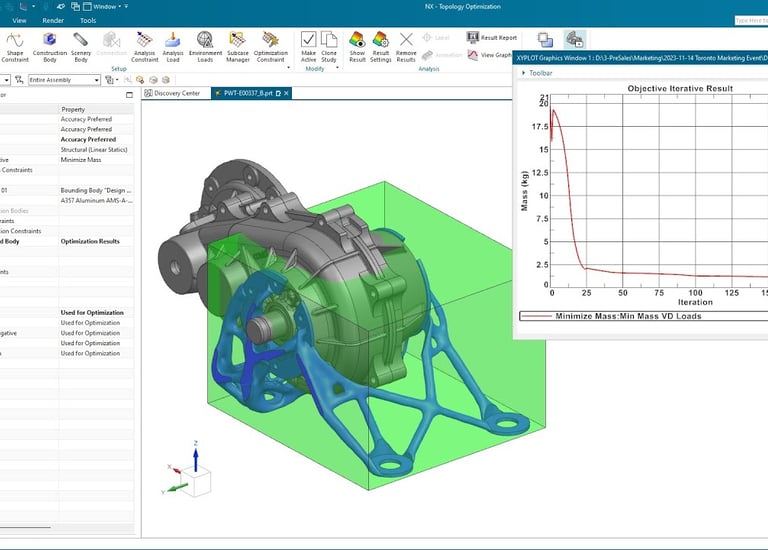Click the cascade windows icon in title bar
Viewport: 768px width, 550px height.
click(x=75, y=6)
